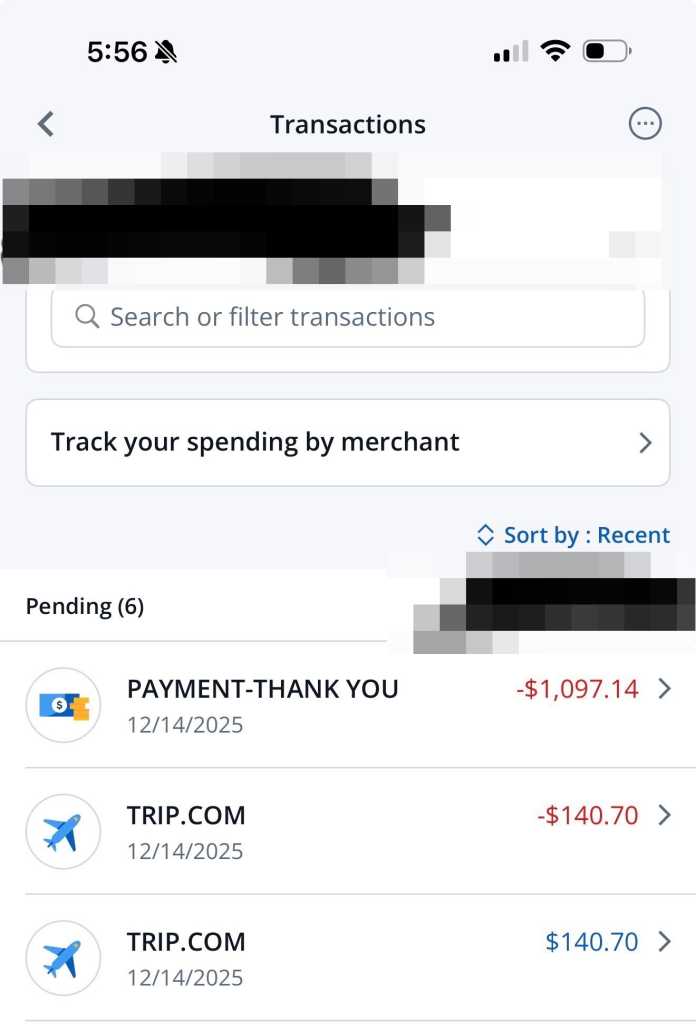The height and width of the screenshot is (1024, 696).
Task: Tap the magnifying glass search icon
Action: [87, 316]
